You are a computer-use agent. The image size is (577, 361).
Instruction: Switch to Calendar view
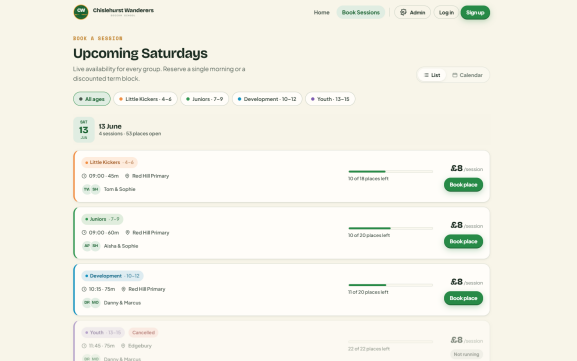click(467, 75)
